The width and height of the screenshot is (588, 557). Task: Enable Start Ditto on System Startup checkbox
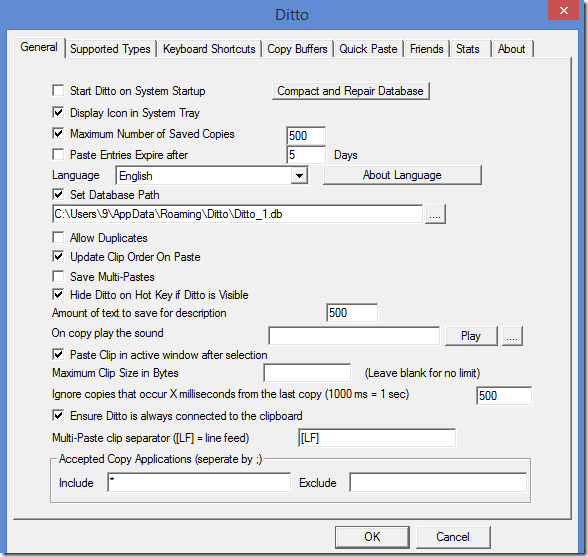click(58, 91)
